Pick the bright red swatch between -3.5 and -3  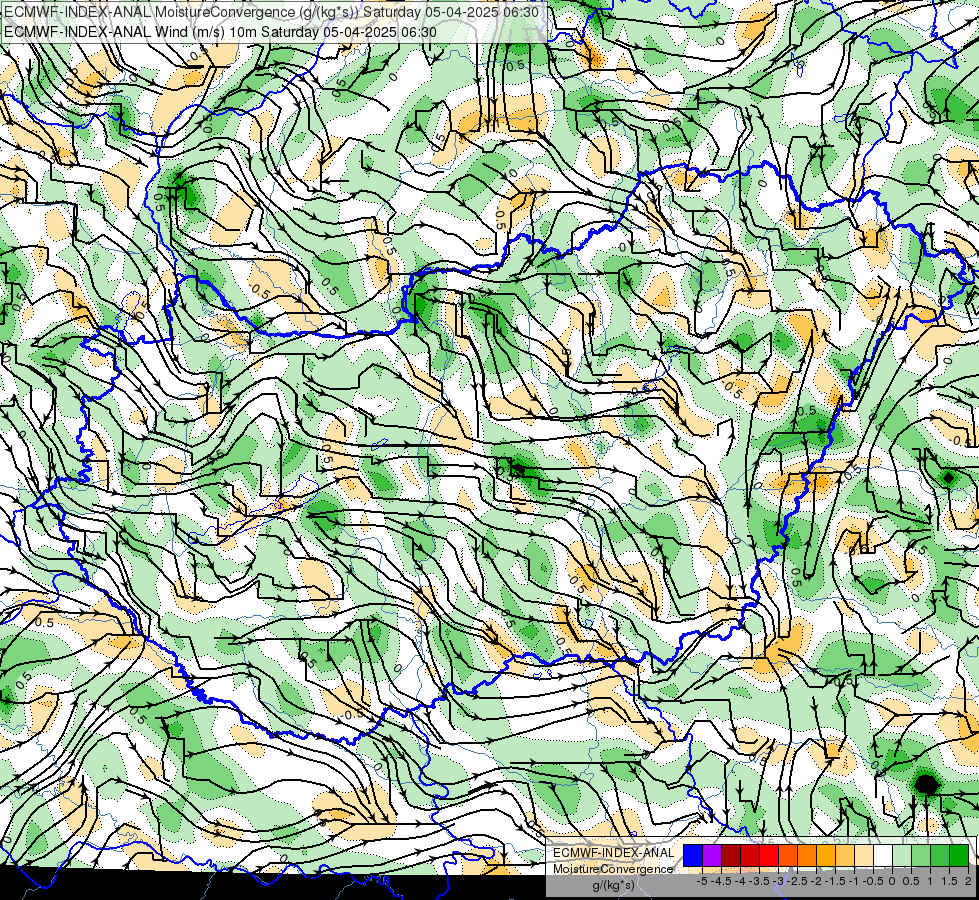tap(769, 855)
